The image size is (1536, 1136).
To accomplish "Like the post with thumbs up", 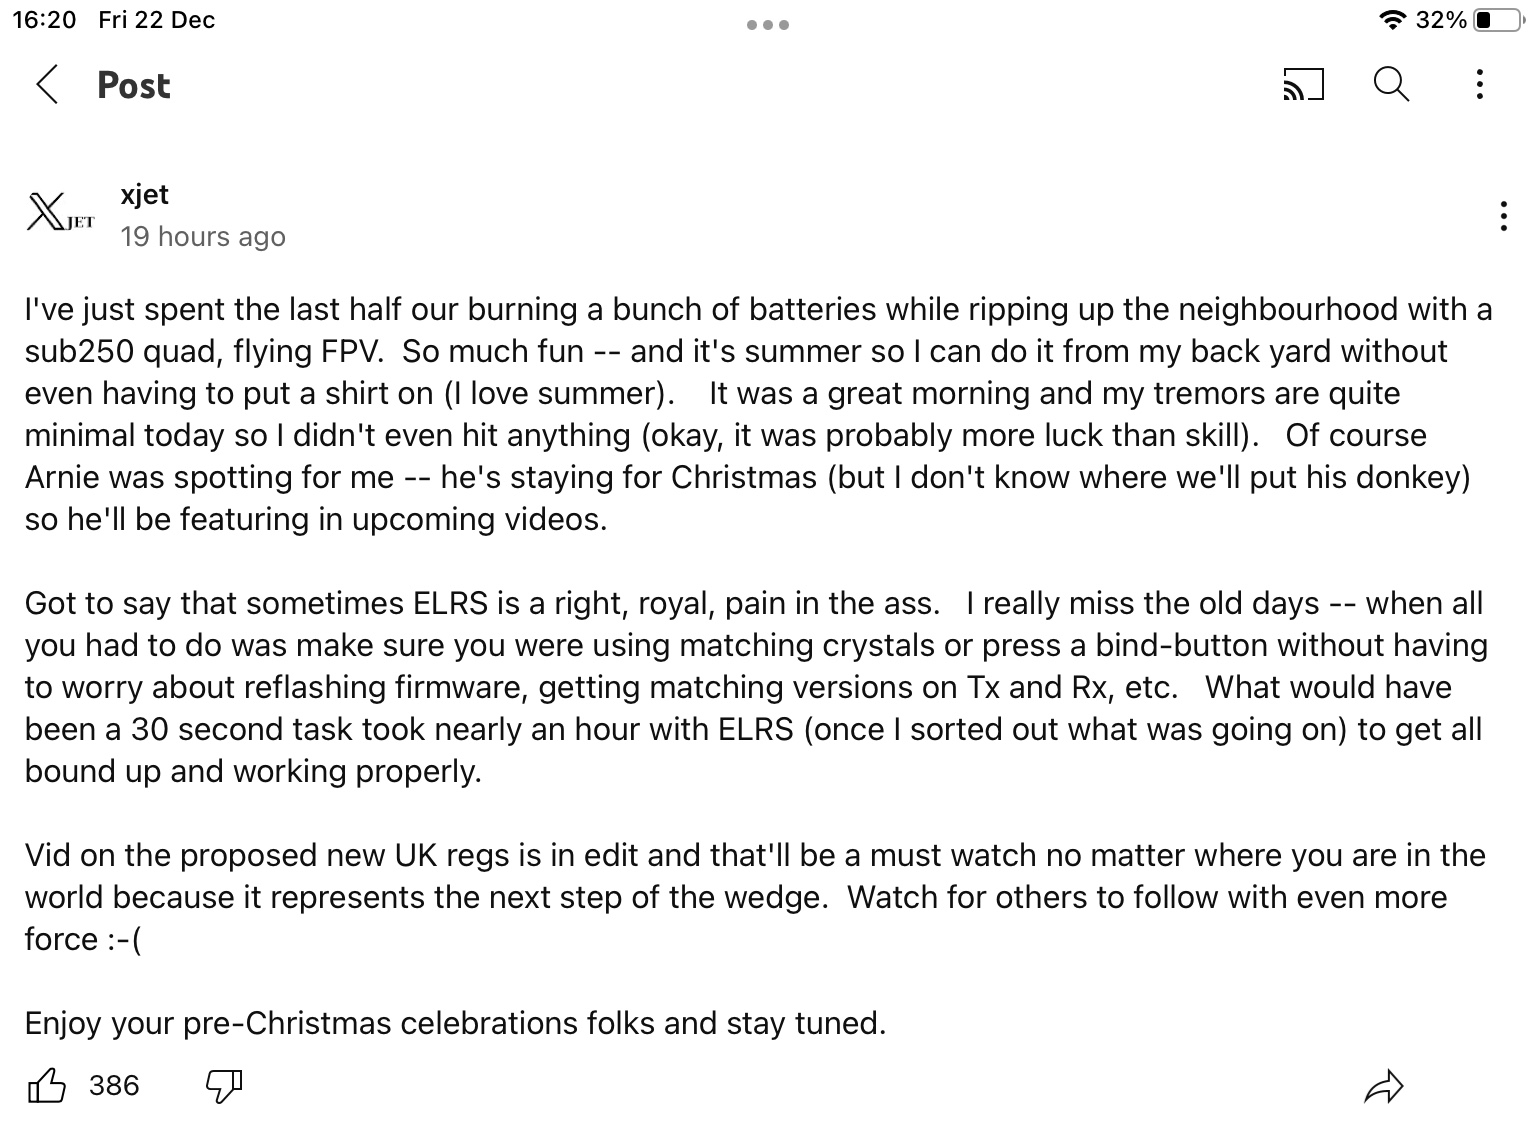I will 46,1086.
